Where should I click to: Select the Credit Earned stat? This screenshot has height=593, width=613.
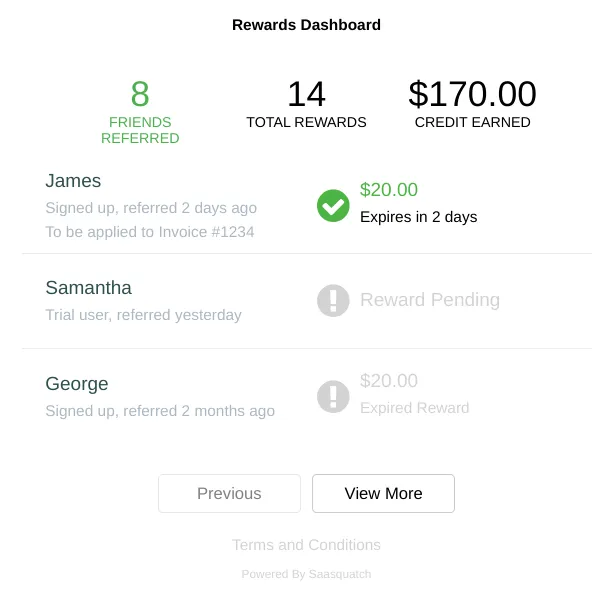pyautogui.click(x=473, y=104)
